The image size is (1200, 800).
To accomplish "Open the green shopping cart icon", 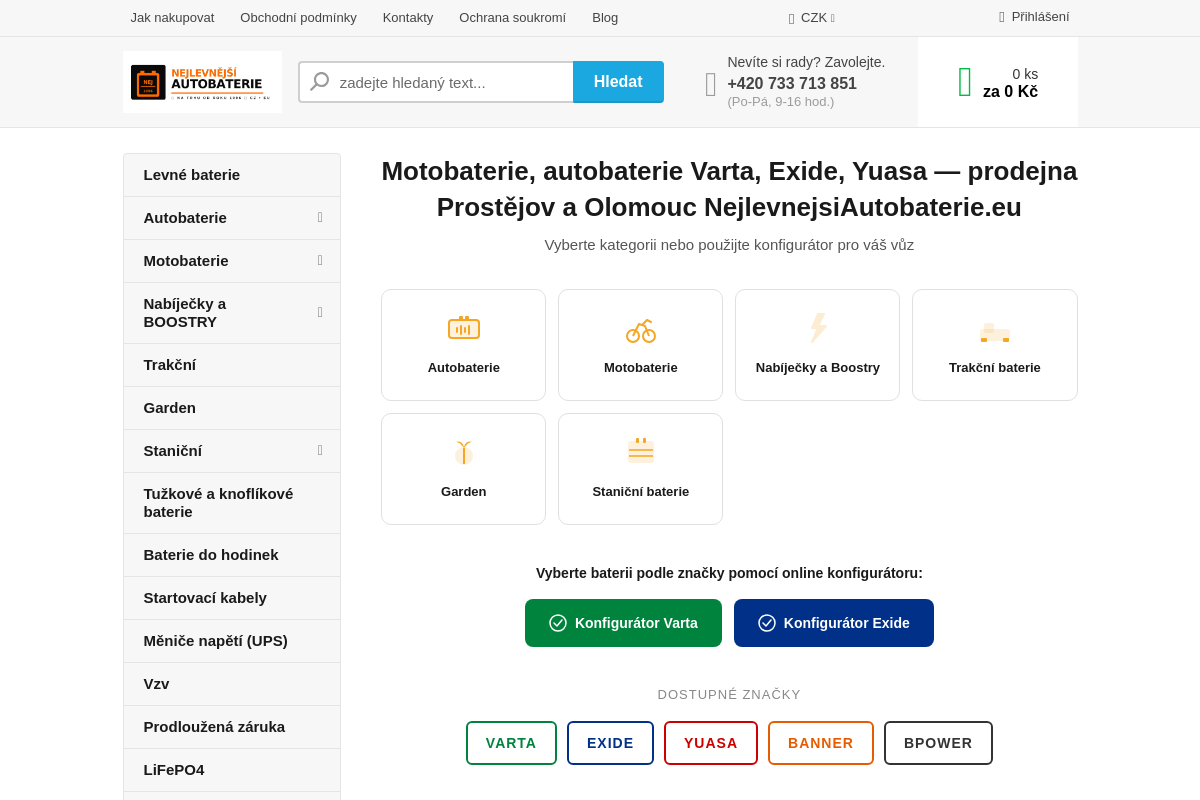I will (x=965, y=82).
